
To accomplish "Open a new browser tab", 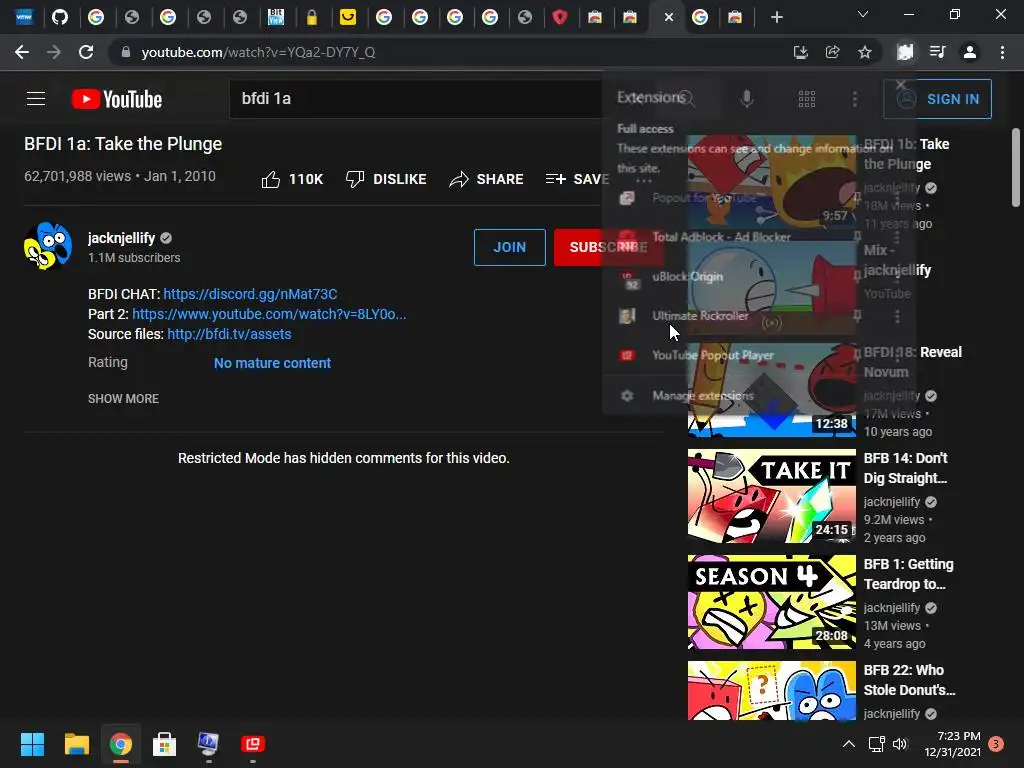I will 776,17.
